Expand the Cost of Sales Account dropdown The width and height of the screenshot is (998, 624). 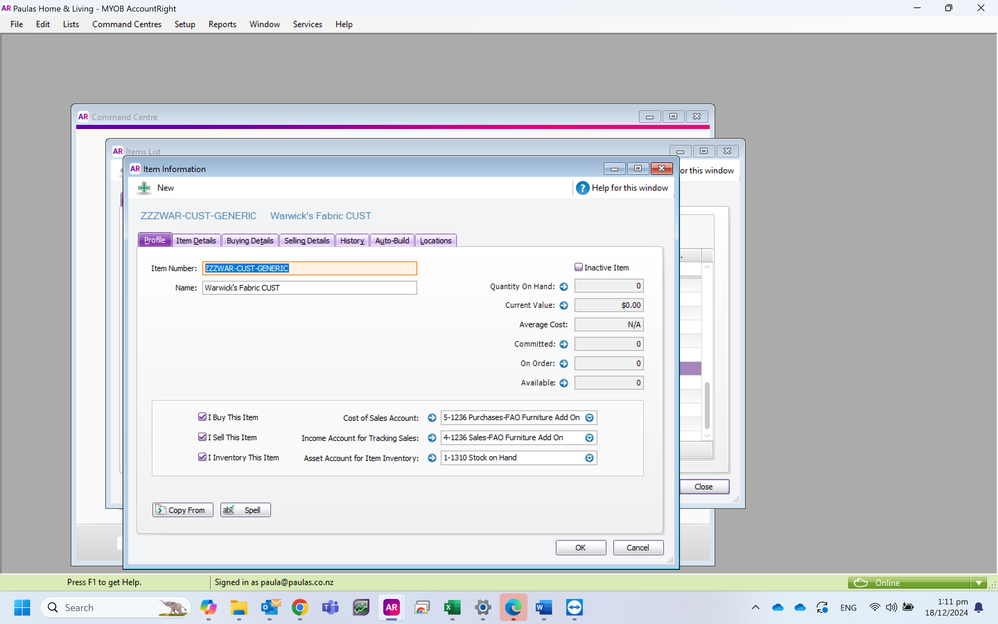[x=590, y=418]
